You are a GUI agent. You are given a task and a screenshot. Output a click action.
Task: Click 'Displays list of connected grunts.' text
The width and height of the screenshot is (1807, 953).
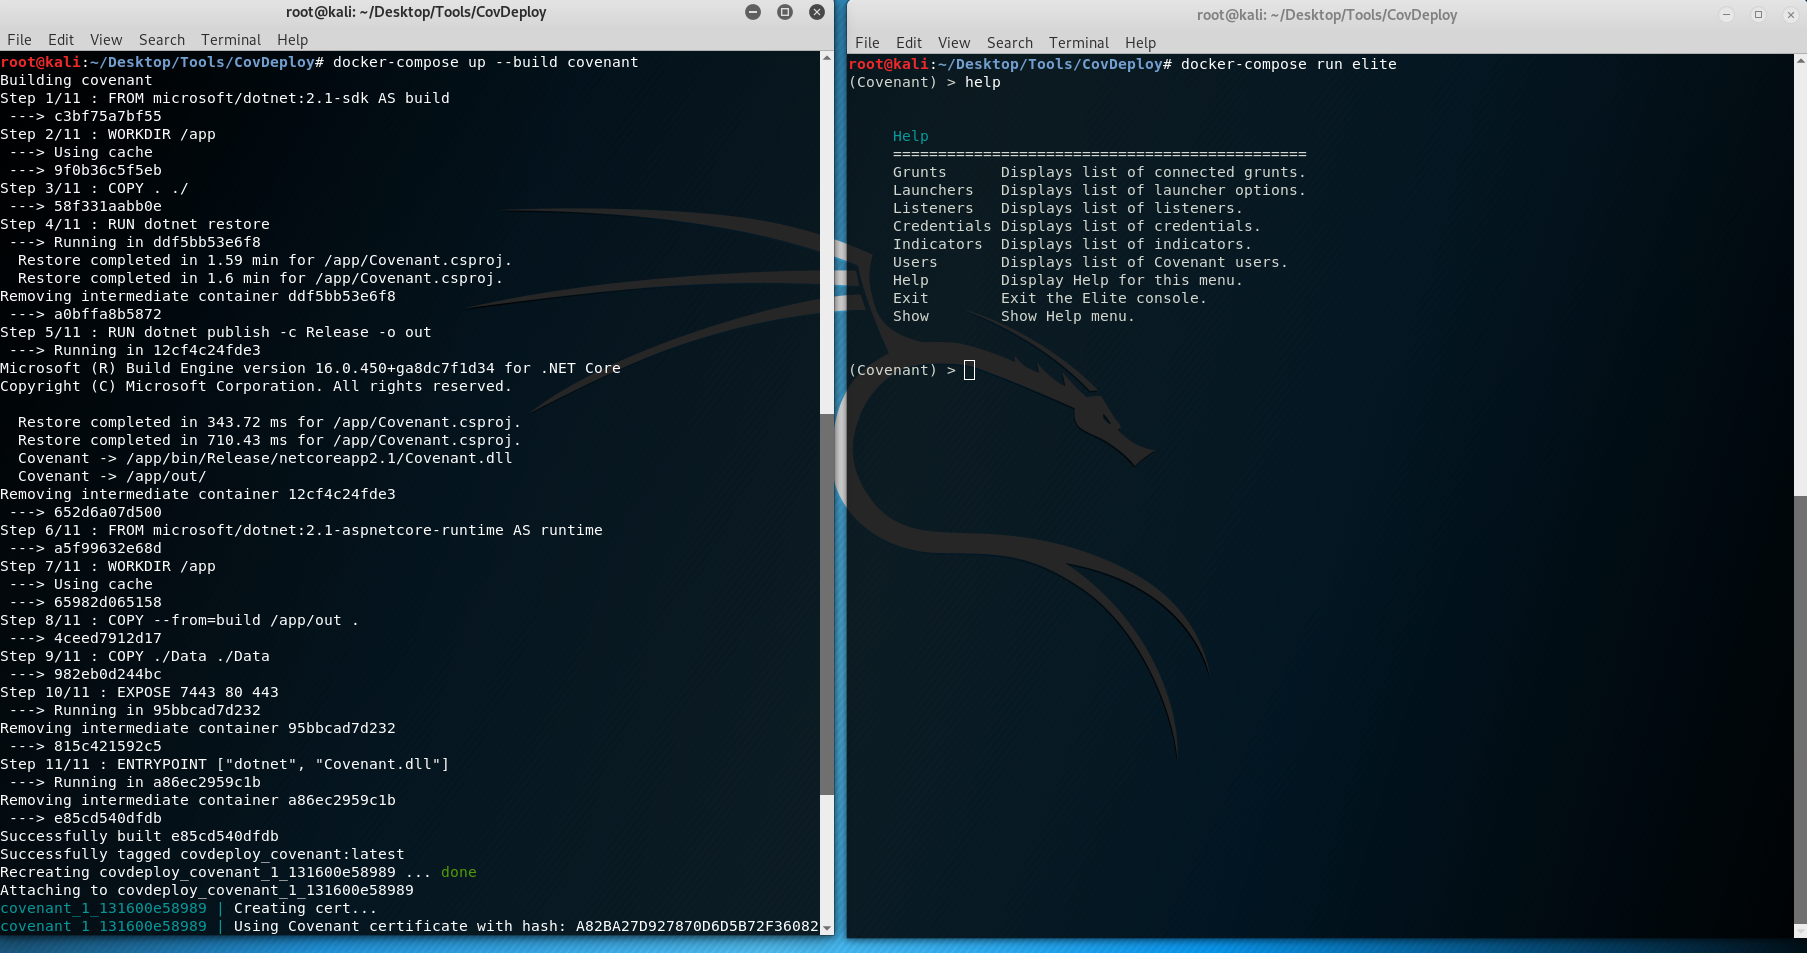[x=1153, y=172]
